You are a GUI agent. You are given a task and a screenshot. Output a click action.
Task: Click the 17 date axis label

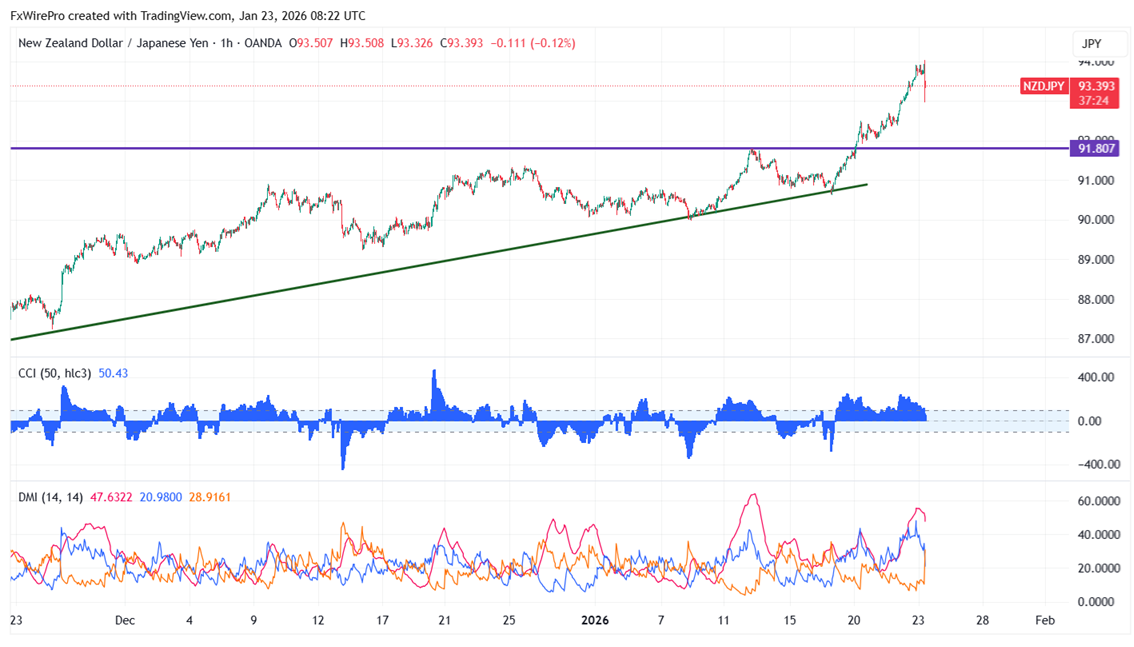click(382, 620)
